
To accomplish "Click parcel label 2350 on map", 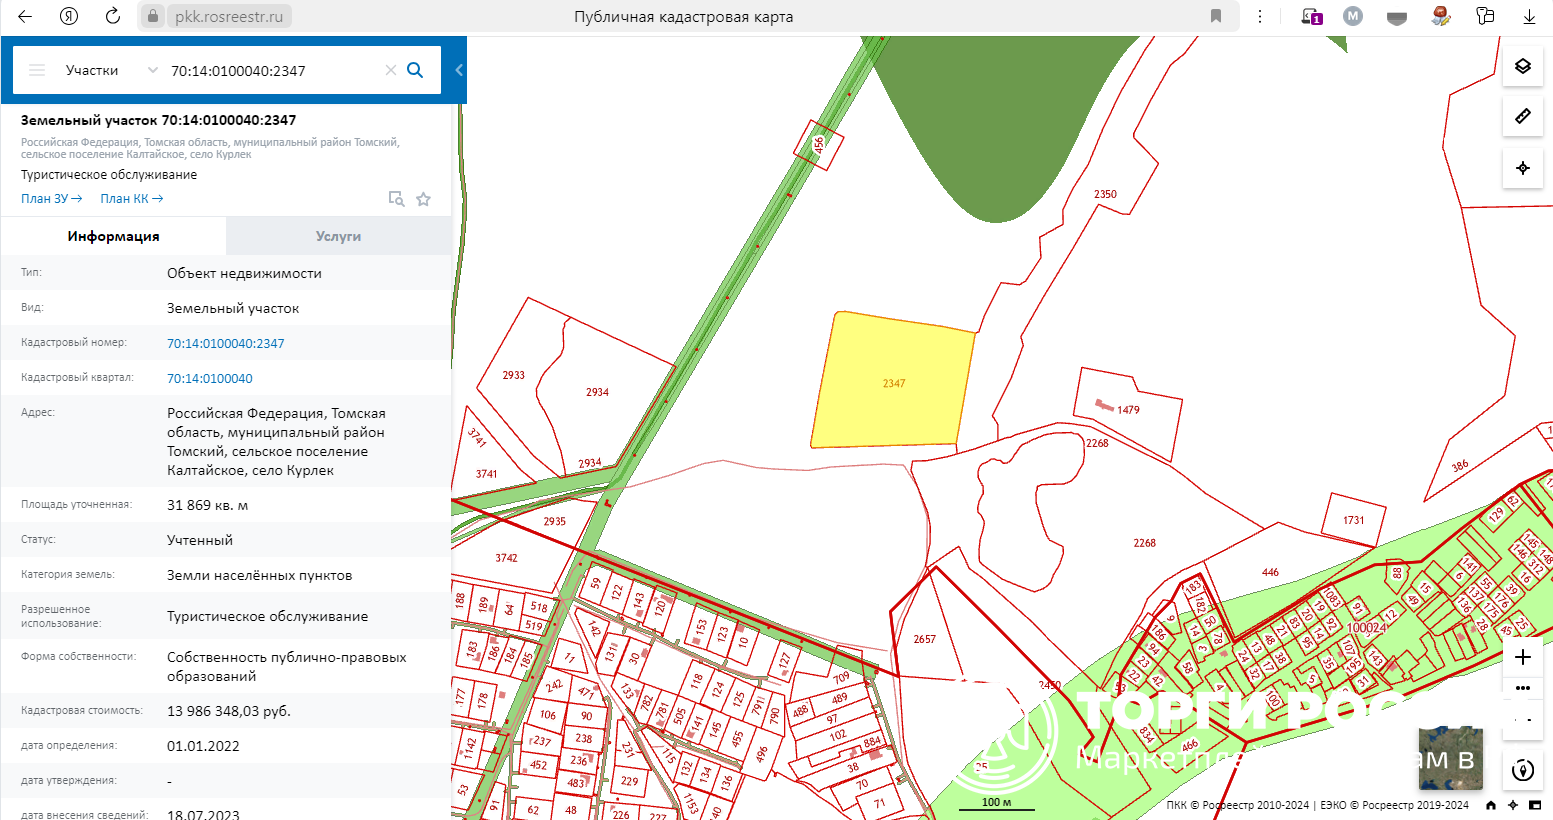I will click(1105, 194).
